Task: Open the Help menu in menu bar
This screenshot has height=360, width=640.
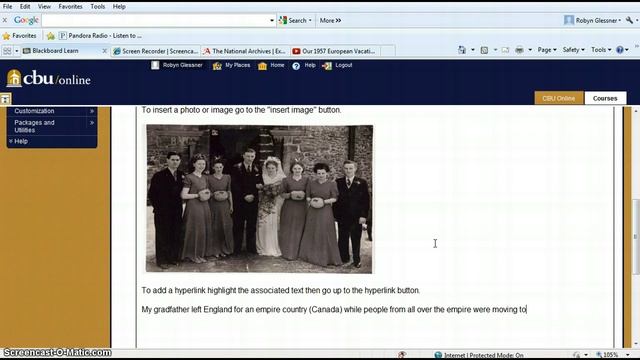Action: click(x=119, y=7)
